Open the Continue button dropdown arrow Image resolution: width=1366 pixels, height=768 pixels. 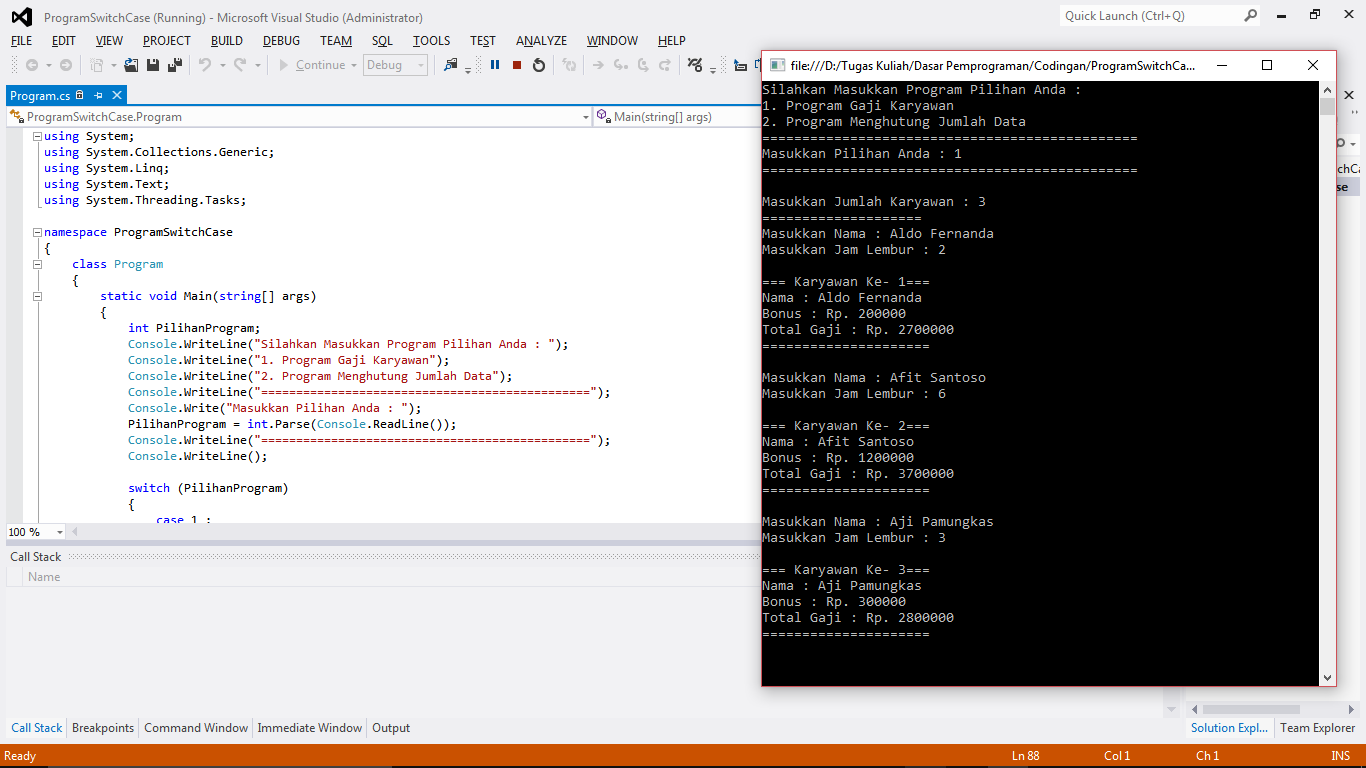(354, 65)
